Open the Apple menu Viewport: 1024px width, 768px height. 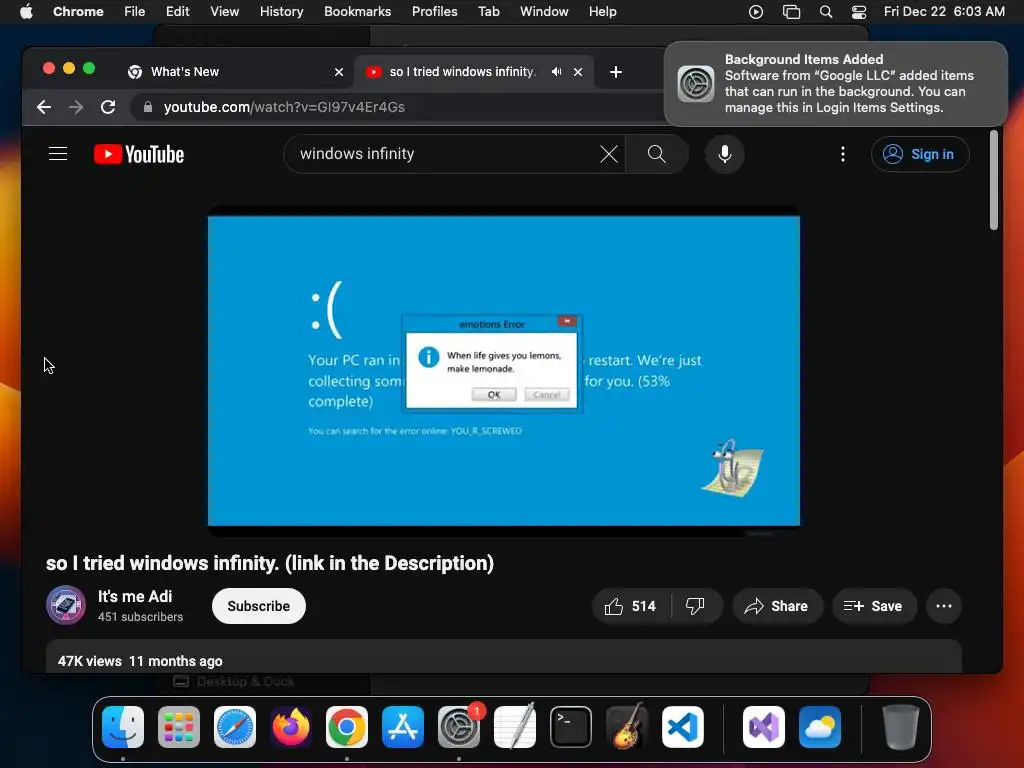tap(26, 11)
